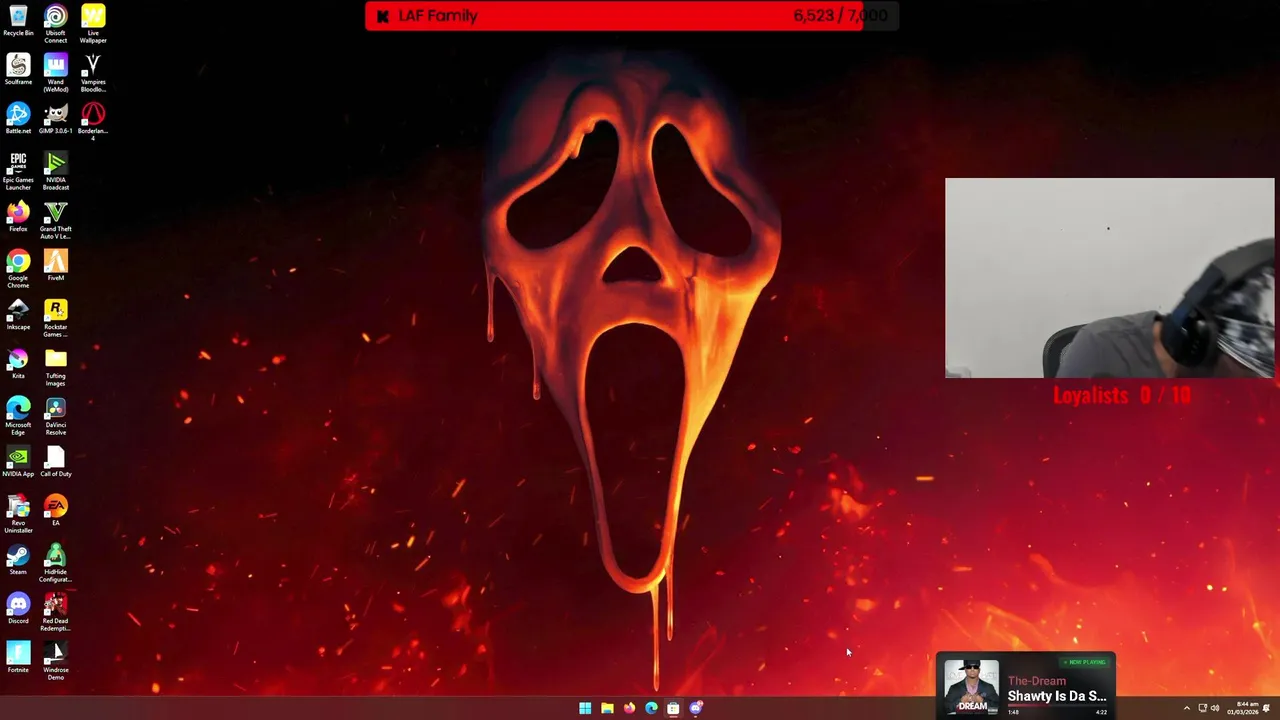This screenshot has width=1280, height=720.
Task: Click the Loyalists 0 / 10 counter
Action: tap(1122, 395)
